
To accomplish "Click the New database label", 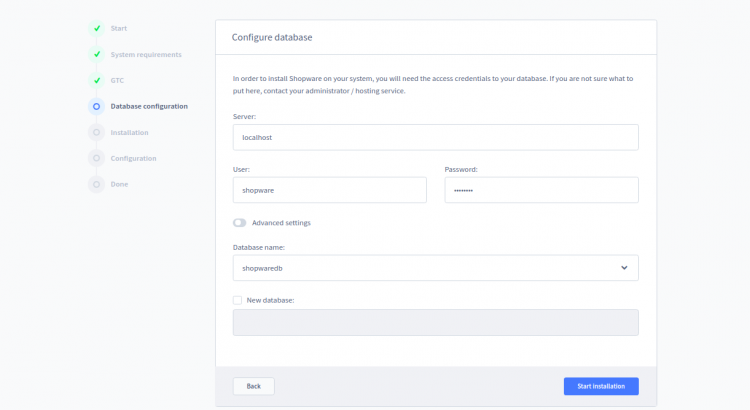I will click(x=270, y=300).
